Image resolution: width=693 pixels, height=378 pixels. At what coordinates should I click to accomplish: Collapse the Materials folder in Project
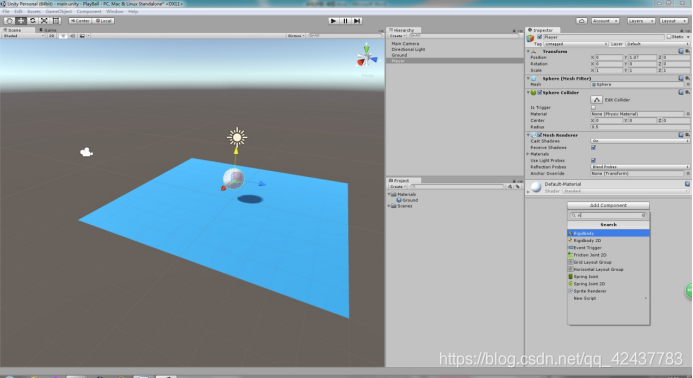click(389, 195)
